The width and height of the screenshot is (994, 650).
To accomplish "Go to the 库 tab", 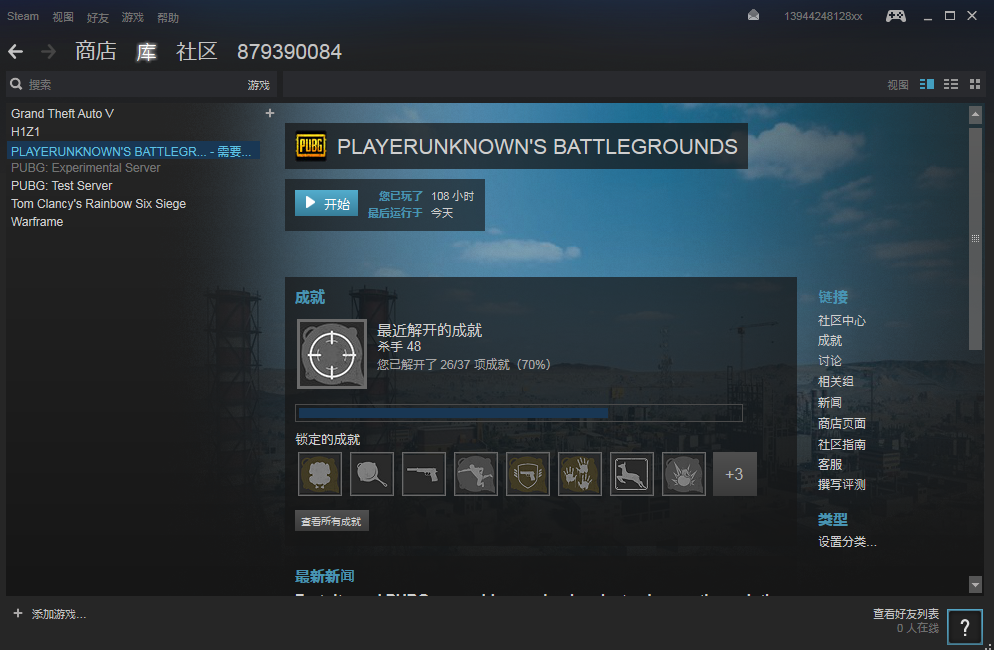I will pos(146,51).
